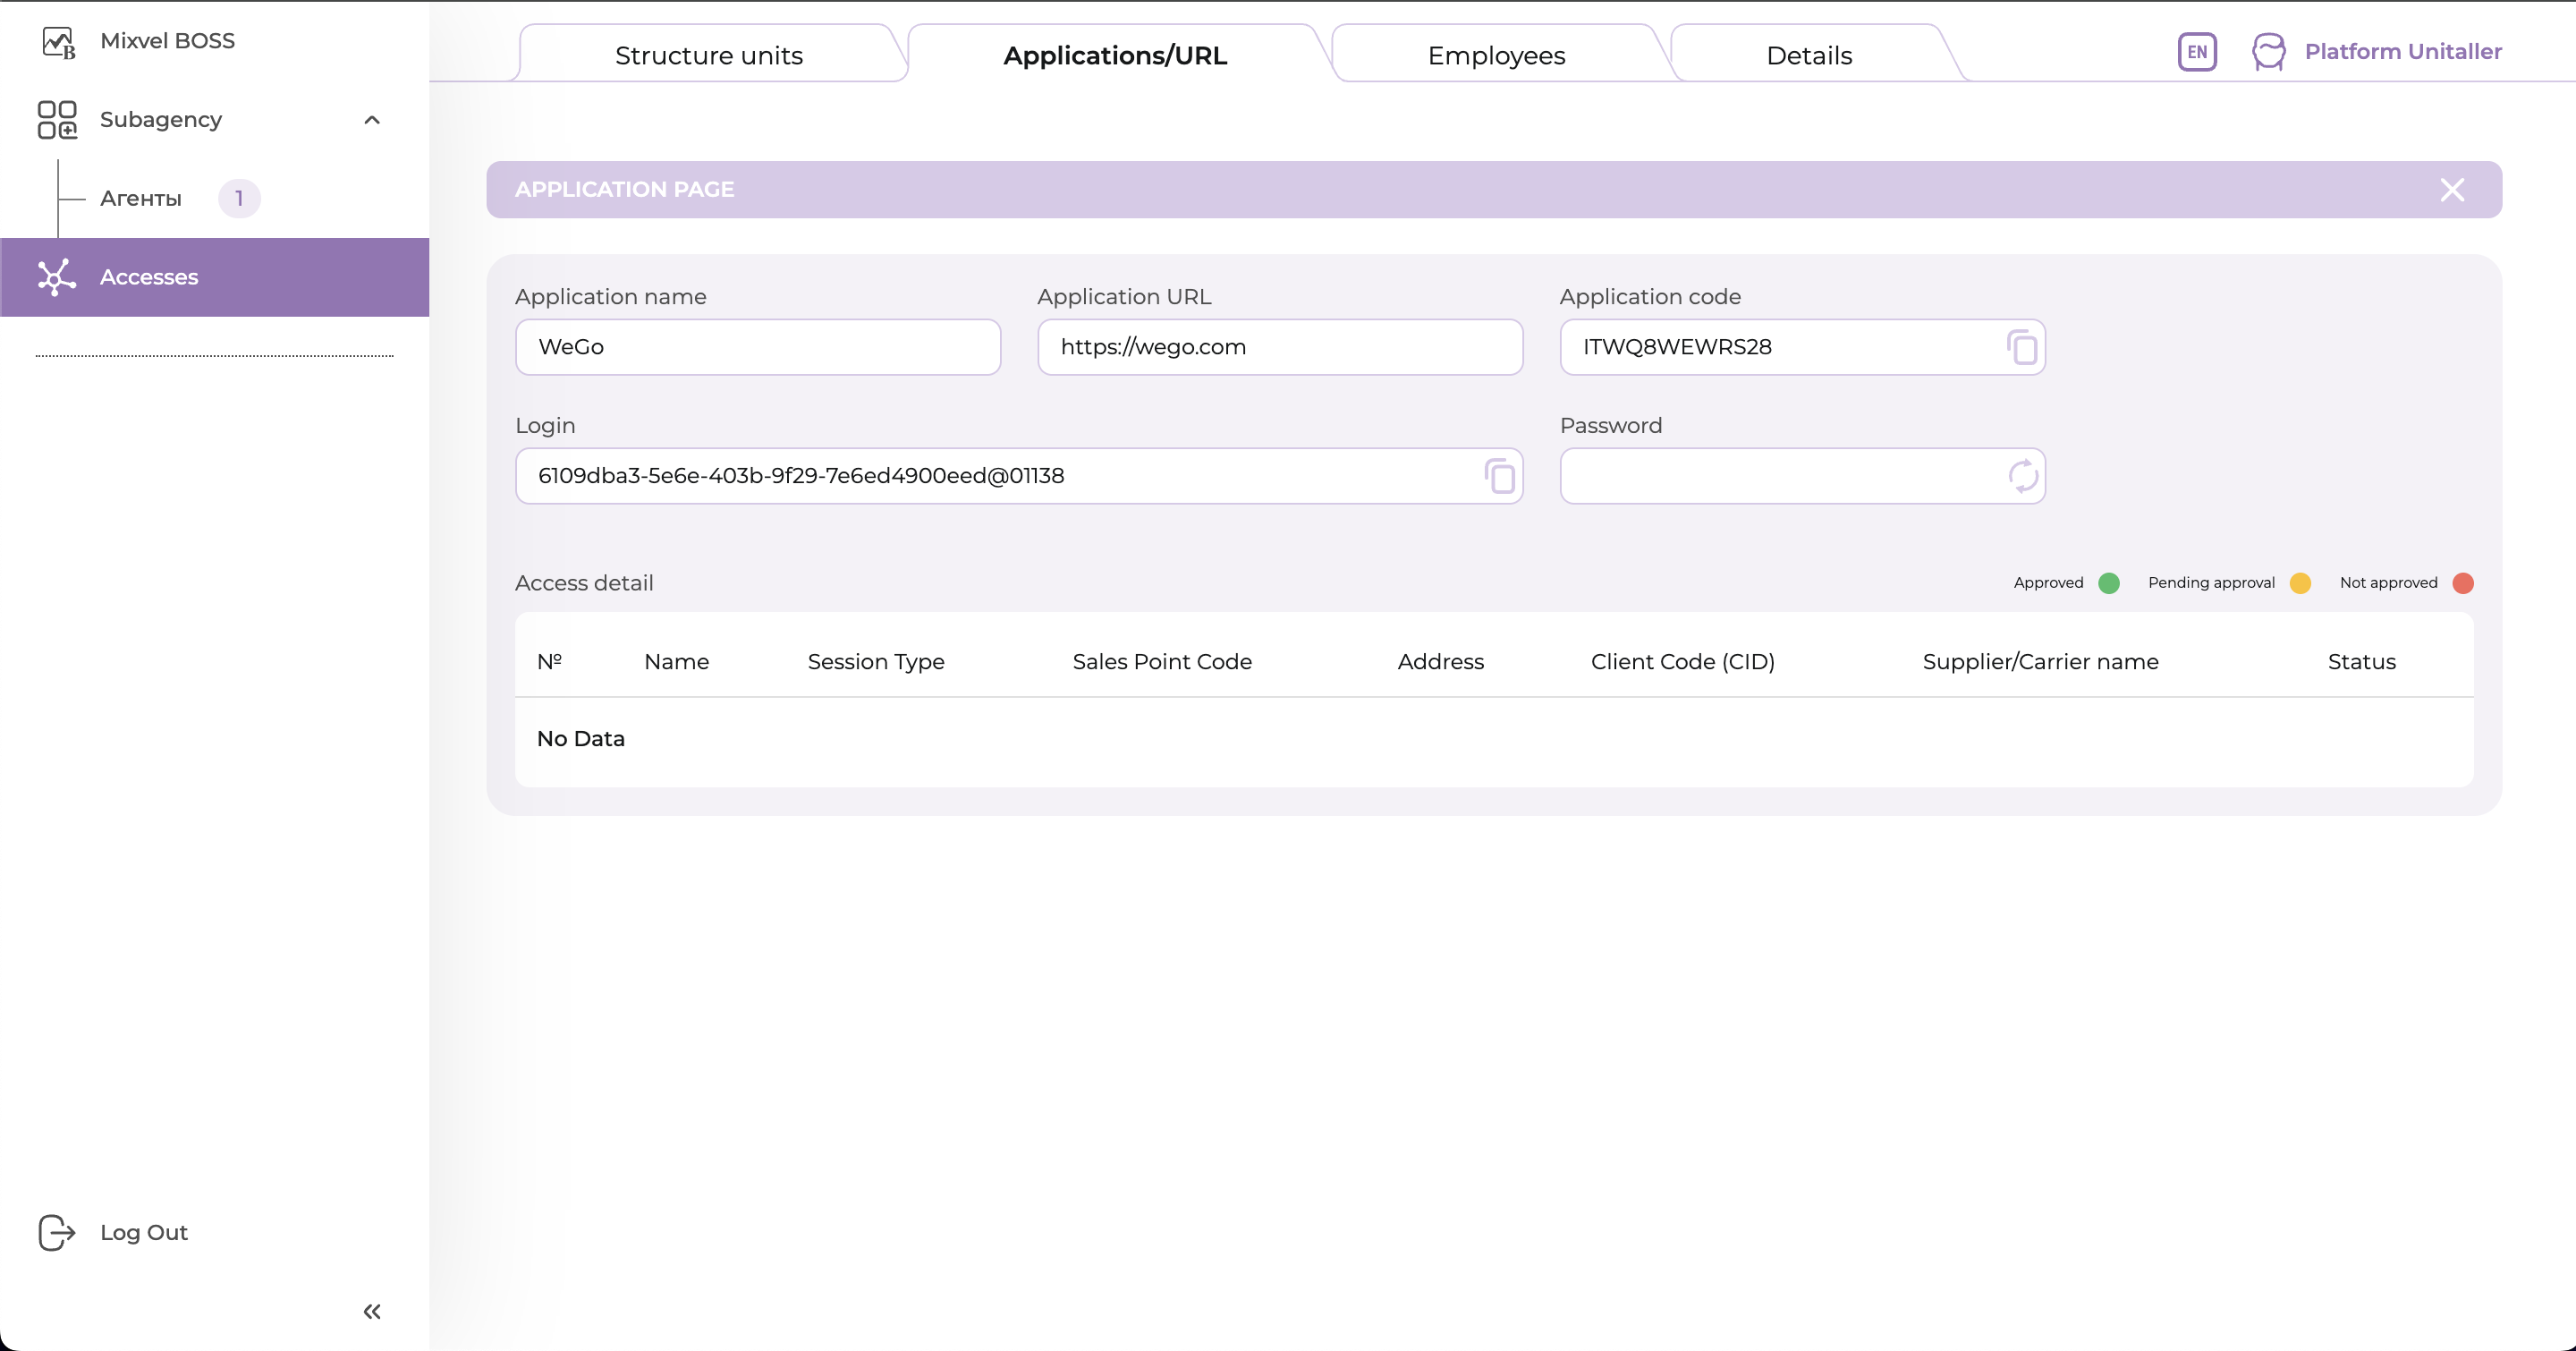Open the Агенты submenu item

pos(141,199)
